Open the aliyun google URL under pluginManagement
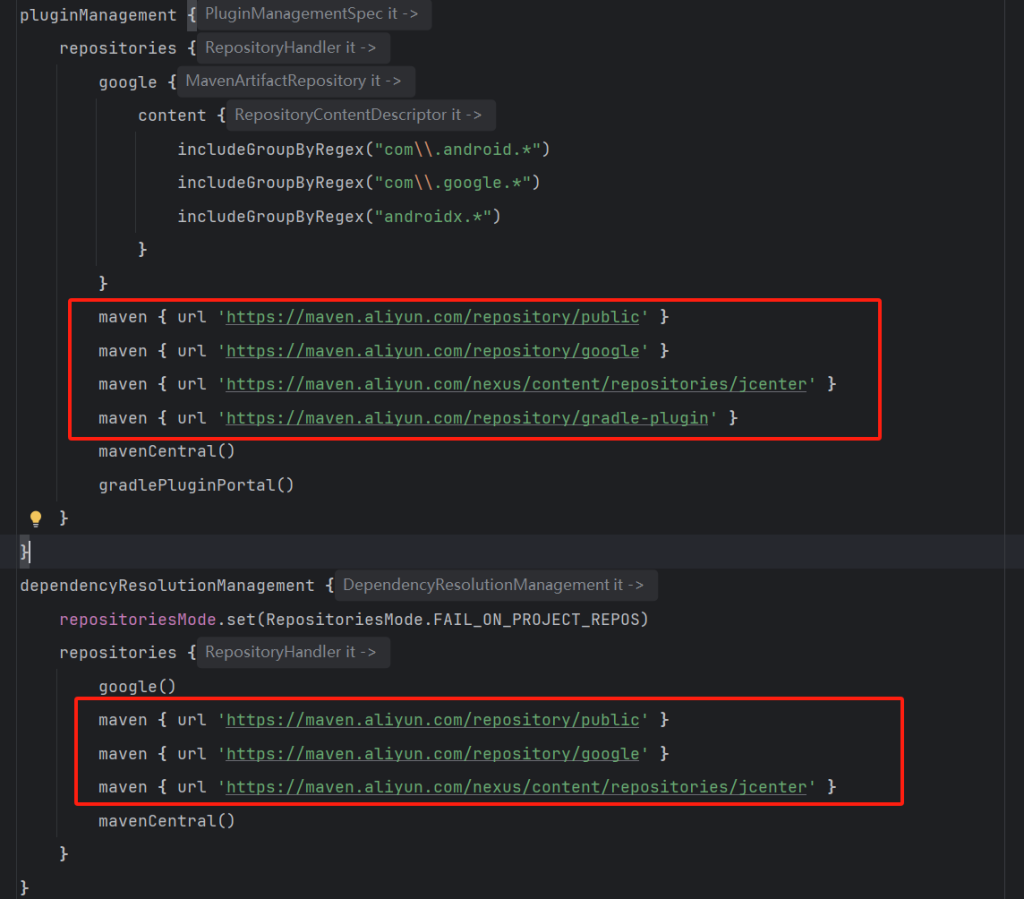1024x899 pixels. pos(433,351)
